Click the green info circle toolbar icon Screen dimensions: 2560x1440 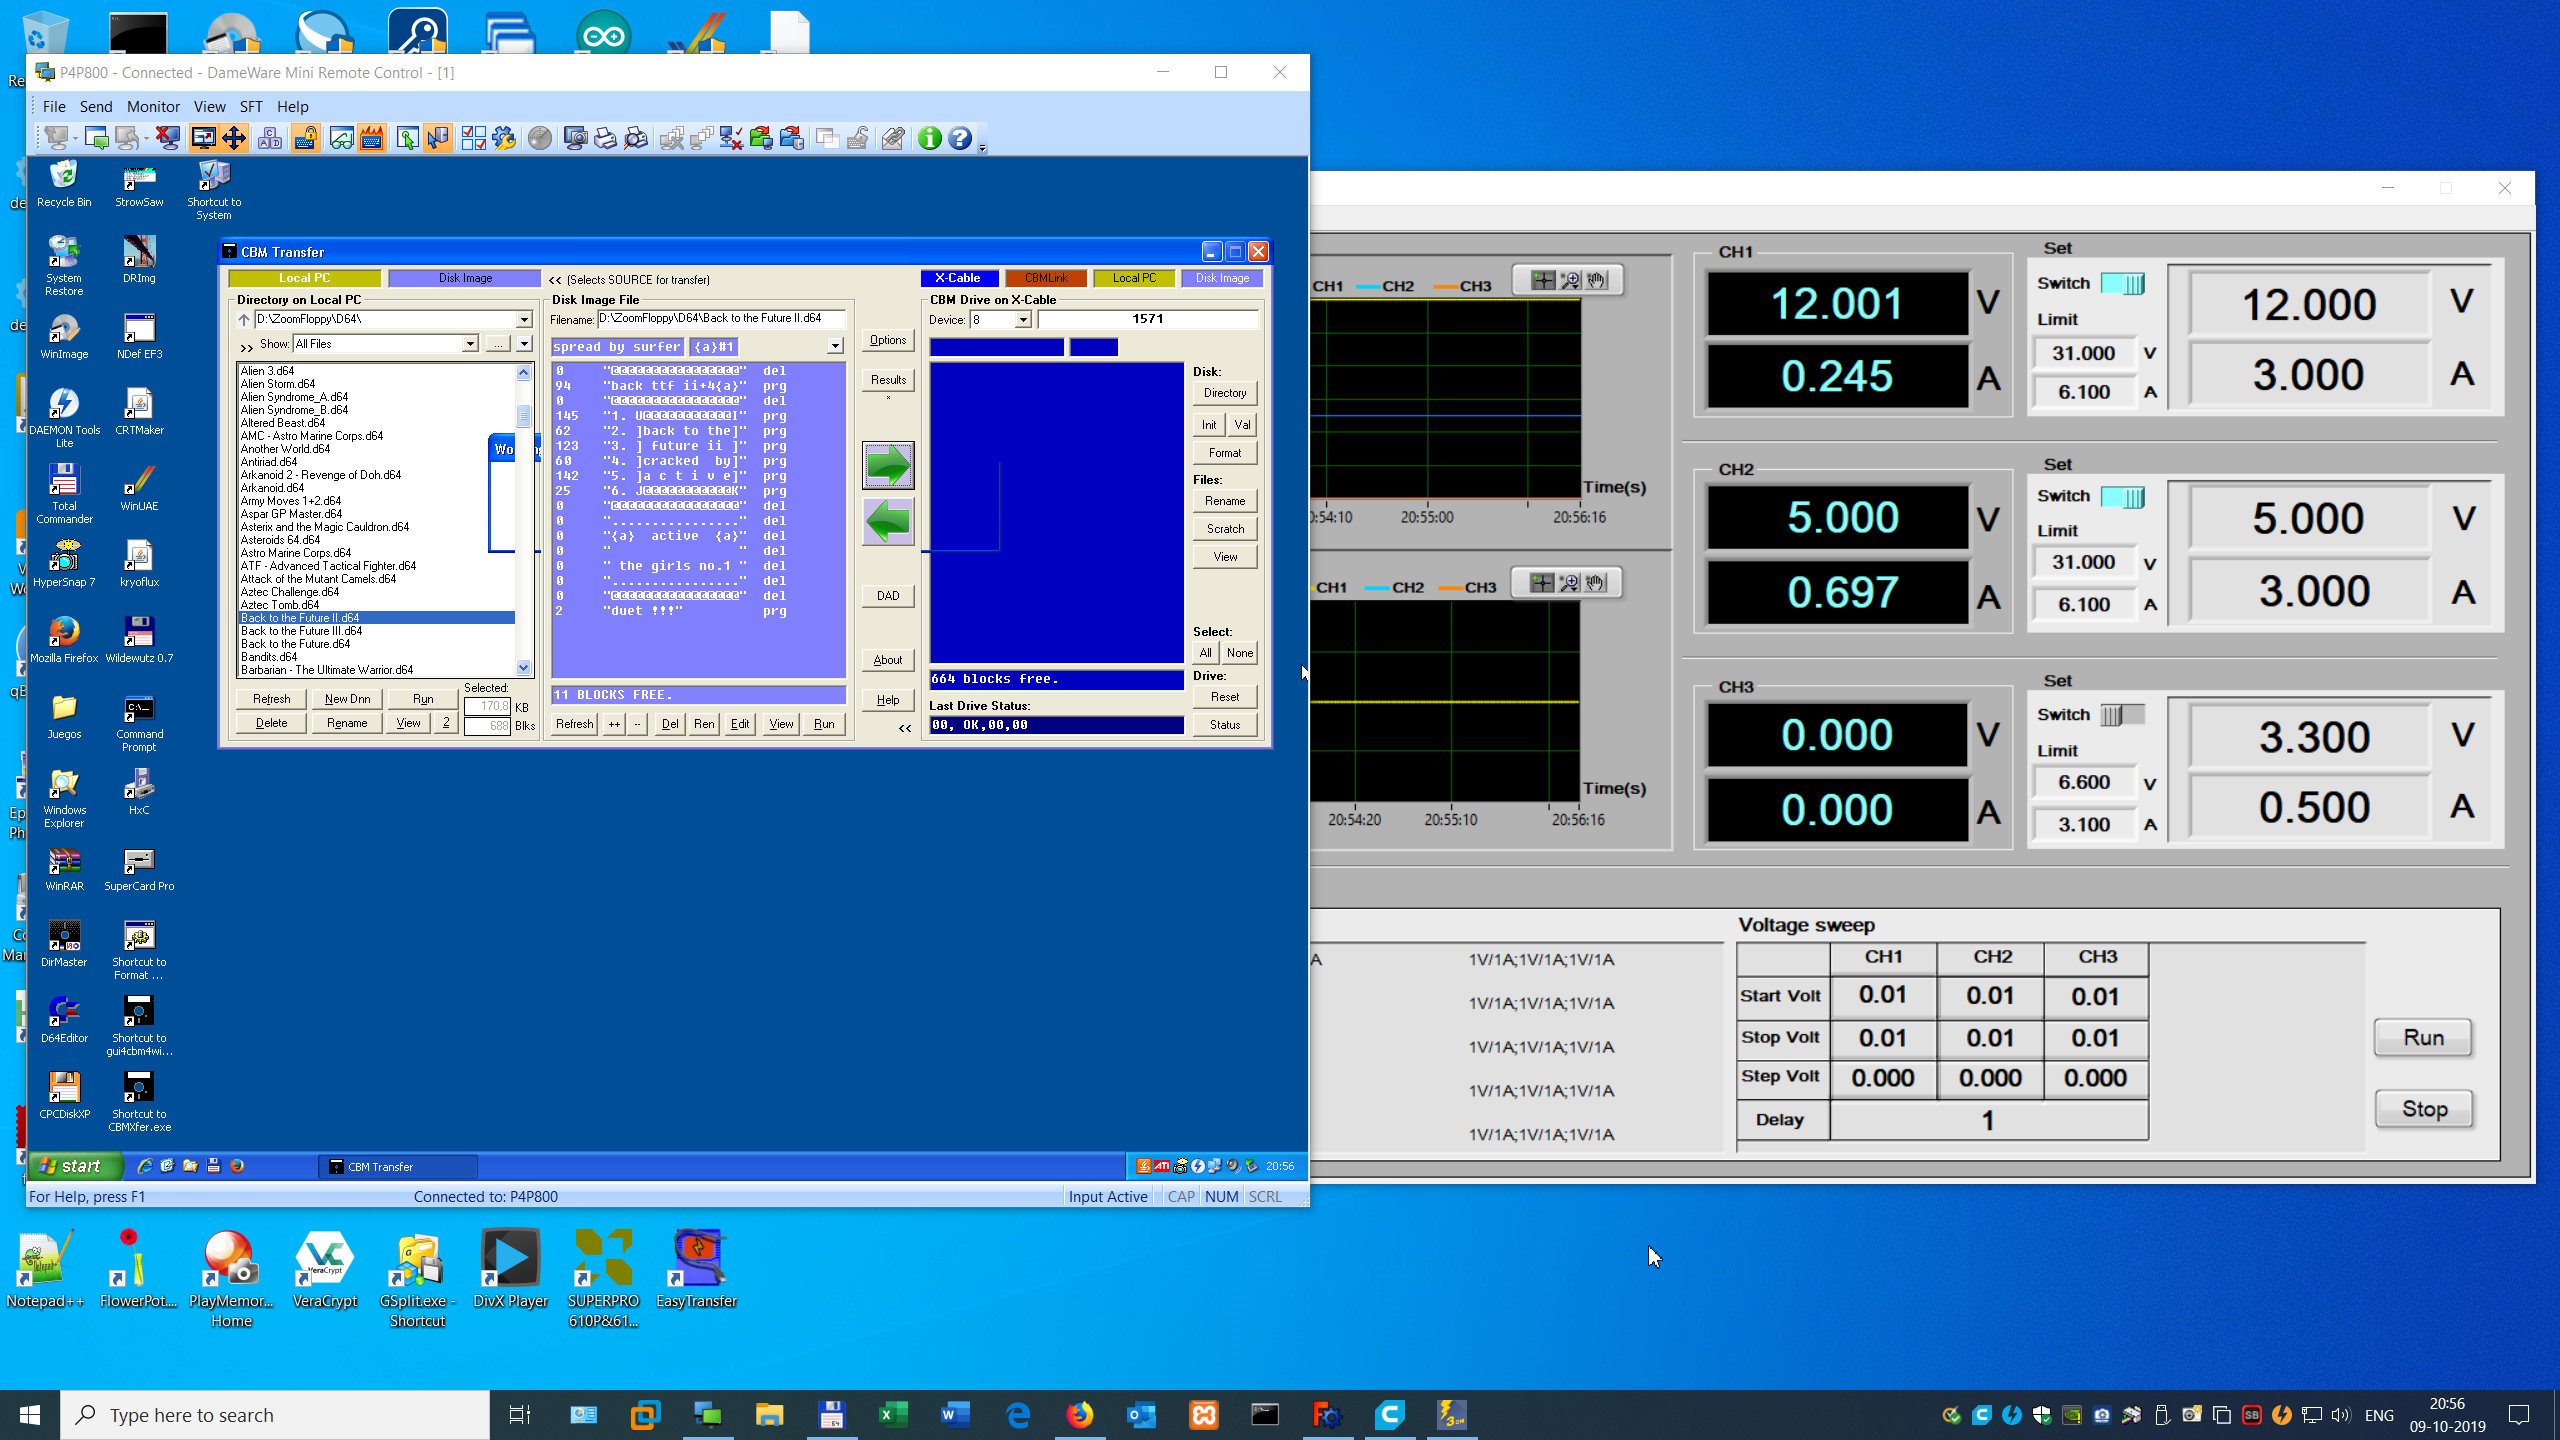pos(929,138)
